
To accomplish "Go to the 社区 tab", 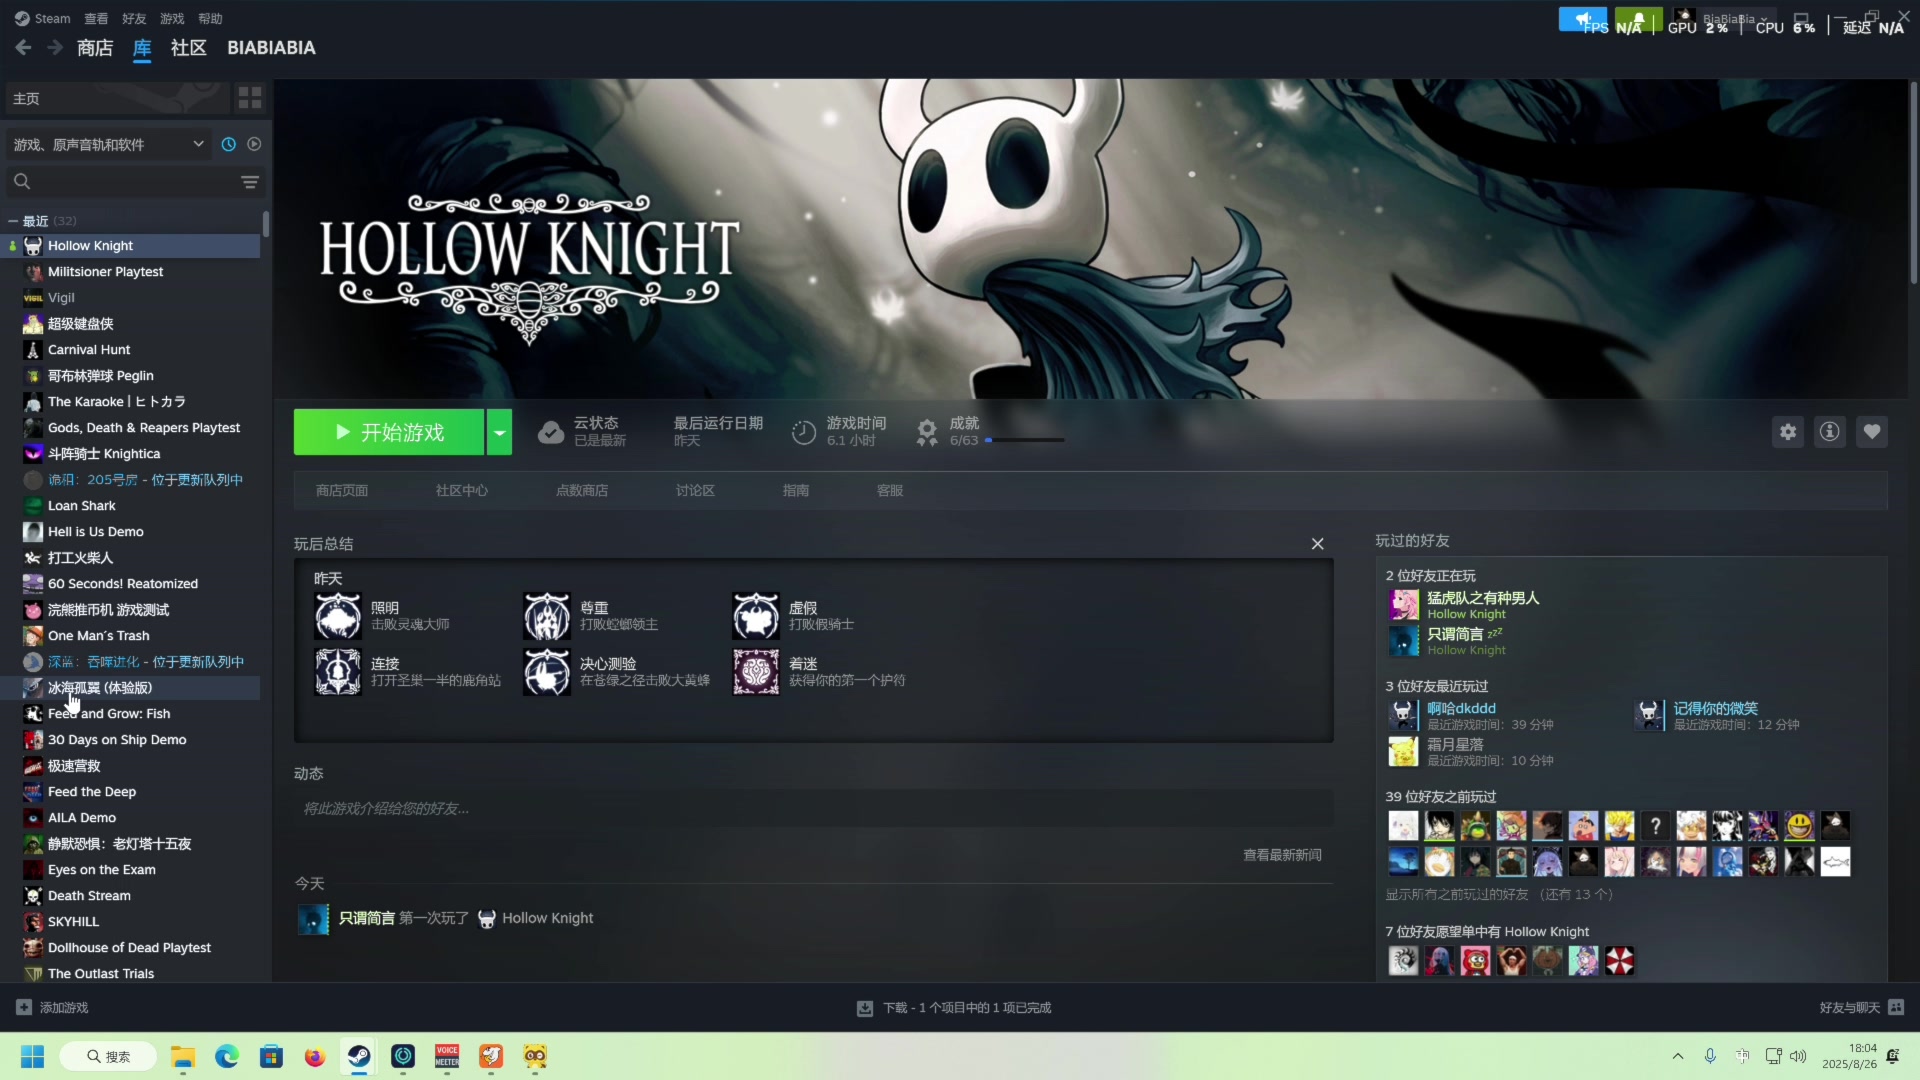I will pos(188,47).
